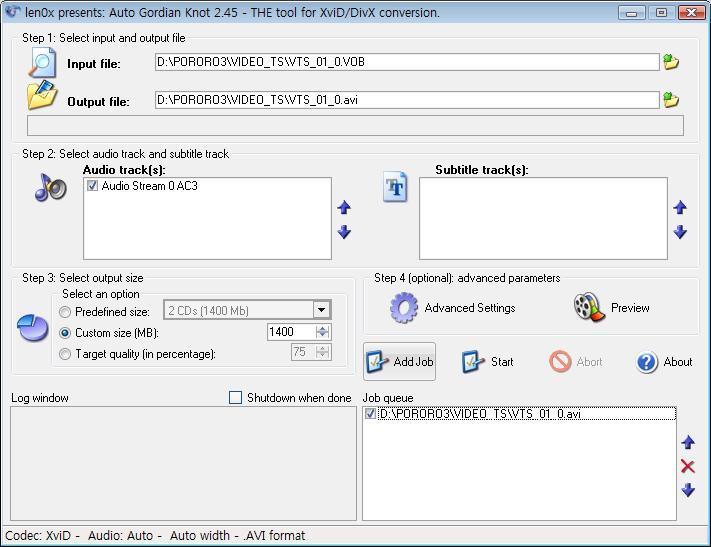Click the target quality 75 value field
711x547 pixels.
coord(303,352)
